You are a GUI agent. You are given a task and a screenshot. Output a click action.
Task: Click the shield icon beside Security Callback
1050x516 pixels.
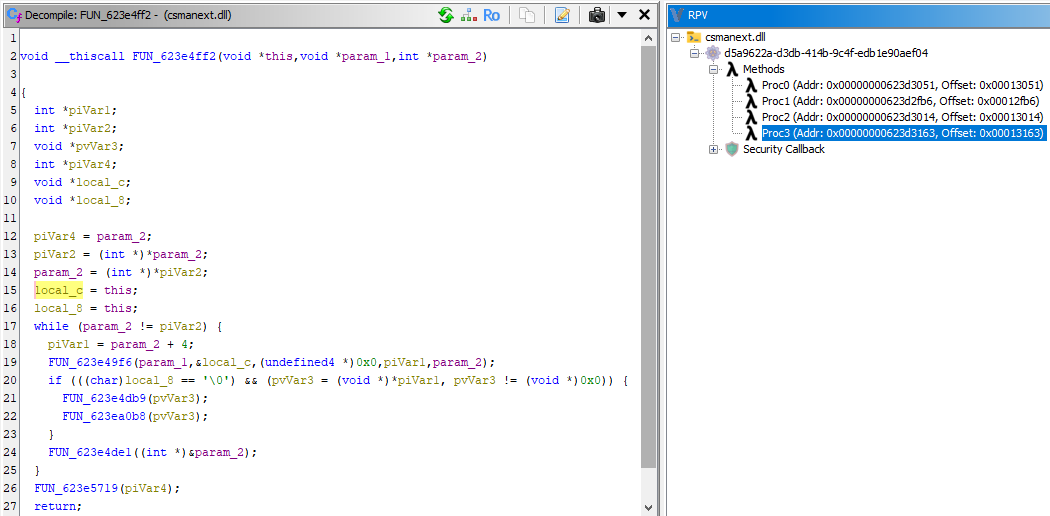coord(732,149)
